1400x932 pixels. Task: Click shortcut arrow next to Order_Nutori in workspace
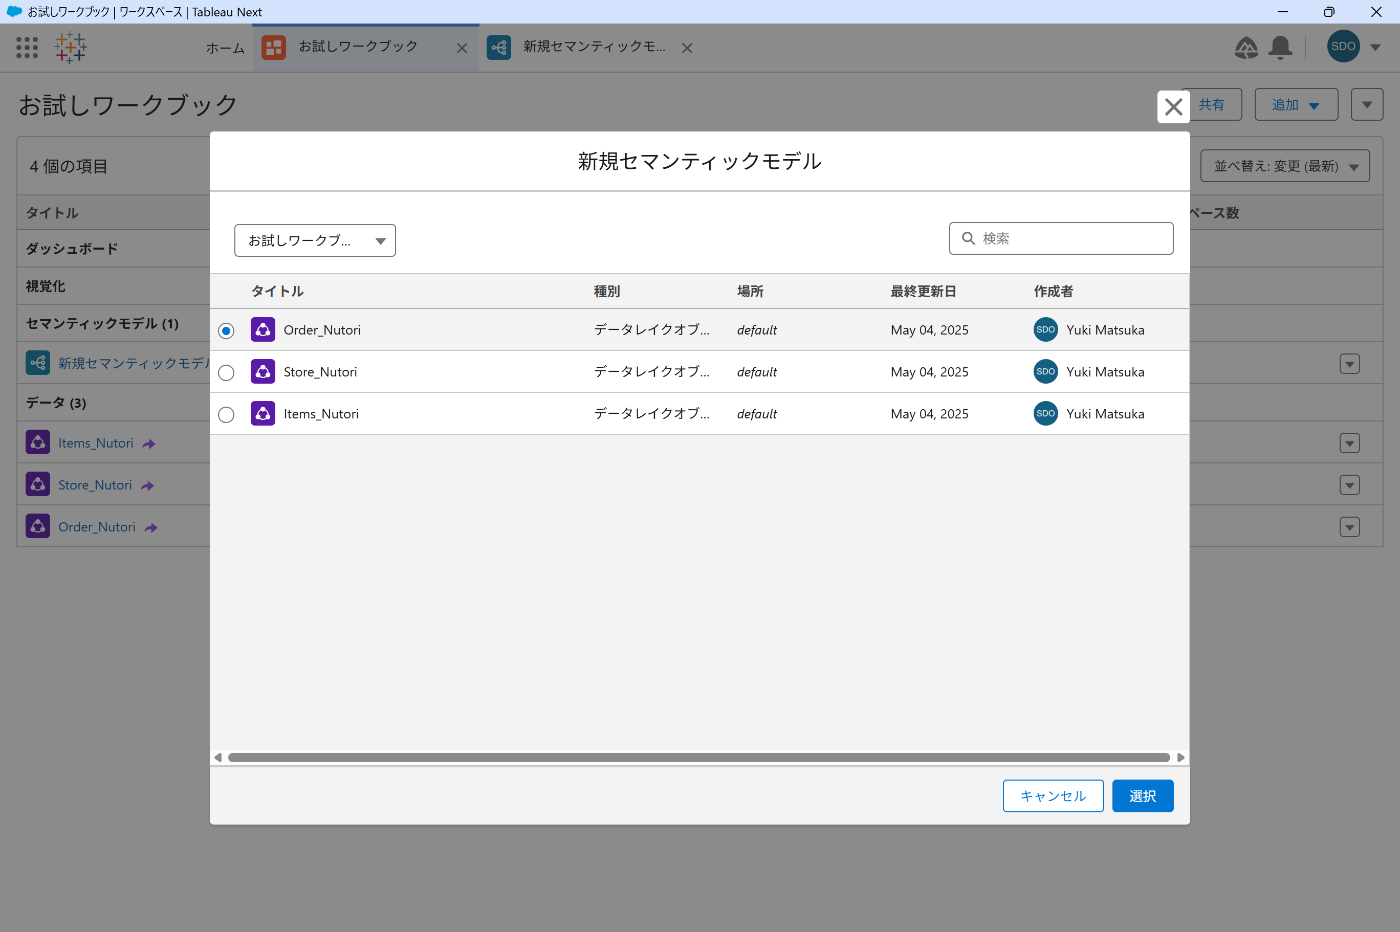tap(151, 528)
